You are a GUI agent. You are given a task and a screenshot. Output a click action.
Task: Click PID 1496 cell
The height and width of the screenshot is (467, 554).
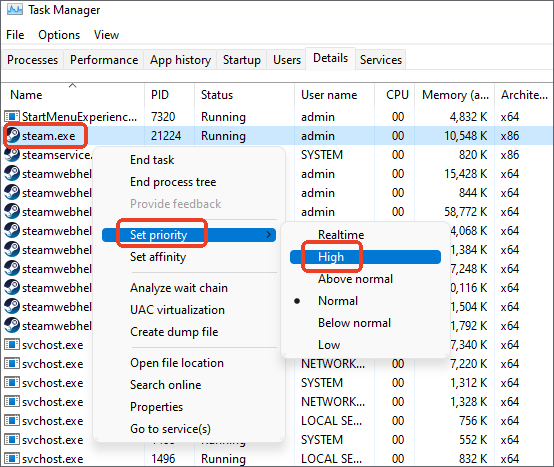point(163,459)
